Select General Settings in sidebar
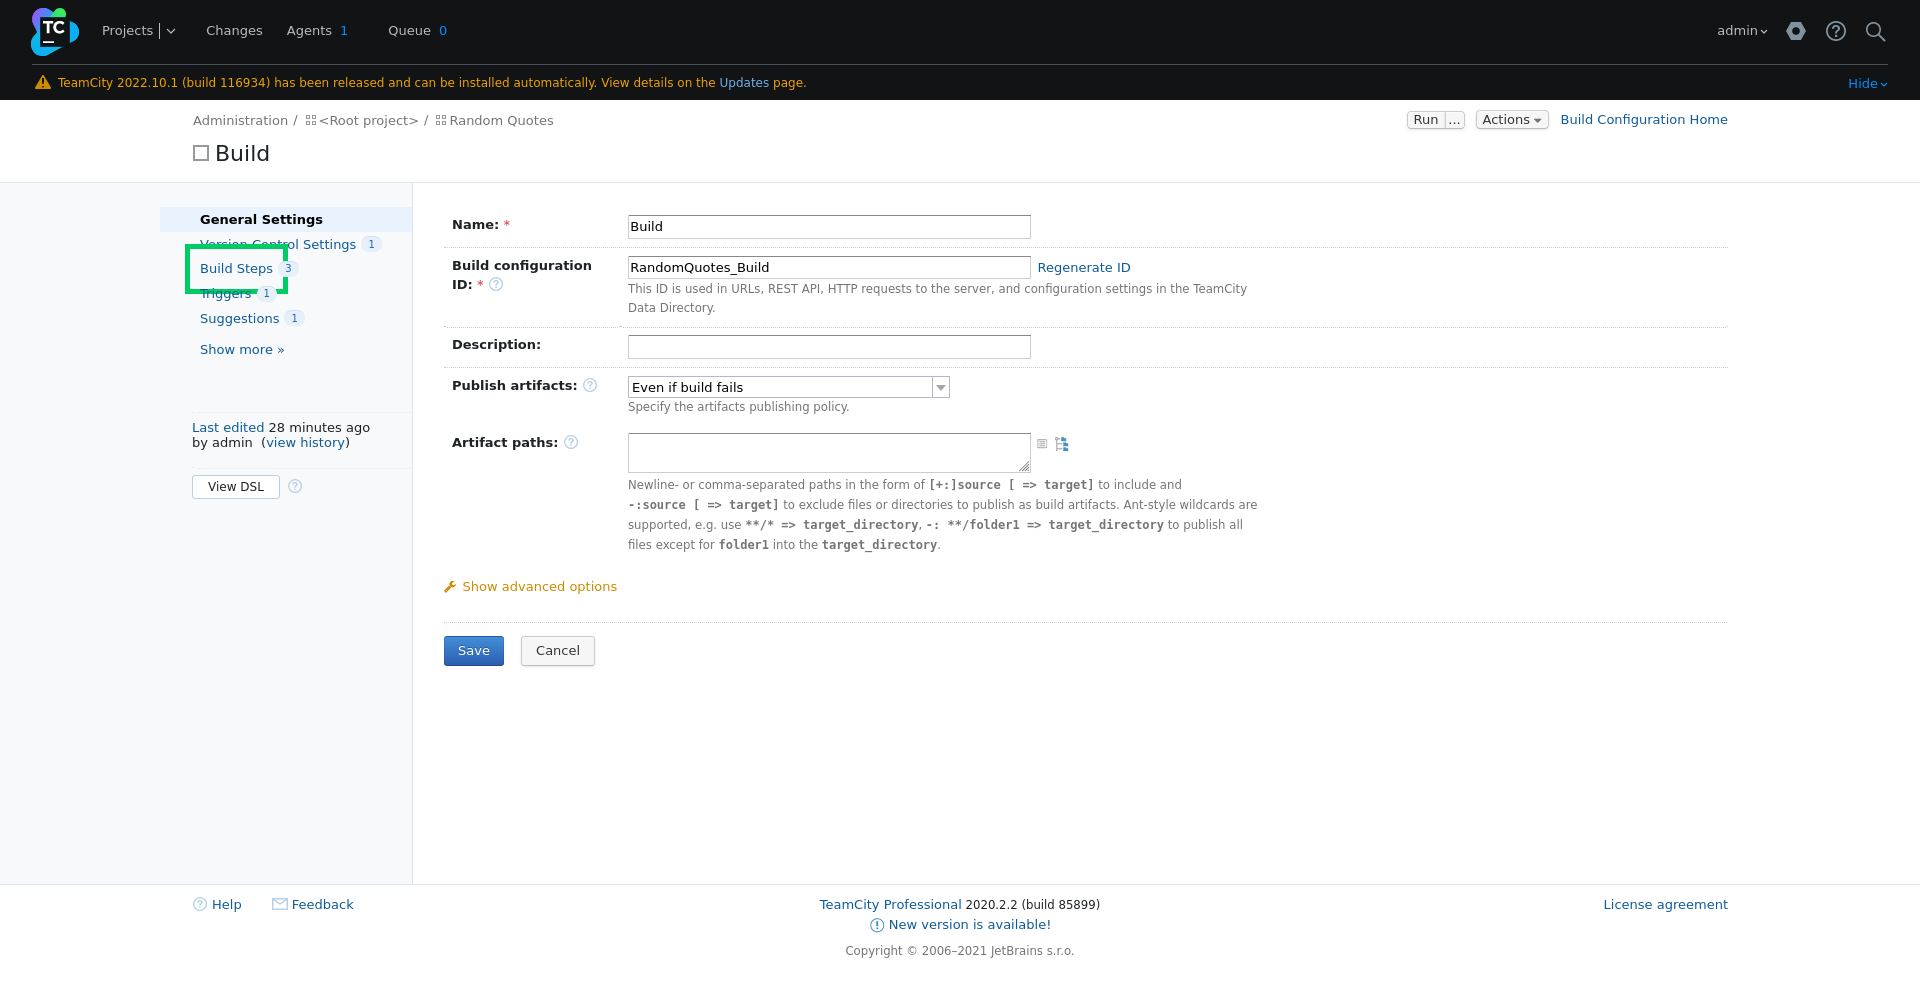1920x995 pixels. coord(261,220)
